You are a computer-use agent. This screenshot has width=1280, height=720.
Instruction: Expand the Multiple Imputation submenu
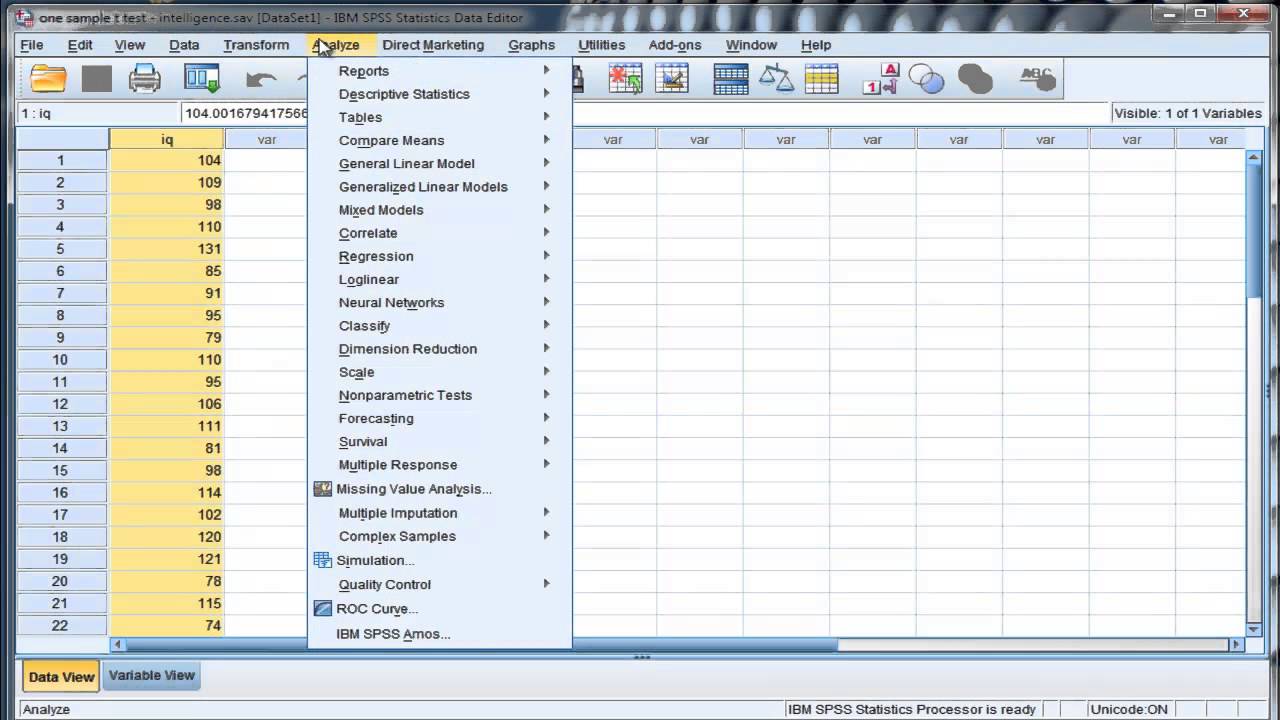(x=440, y=513)
